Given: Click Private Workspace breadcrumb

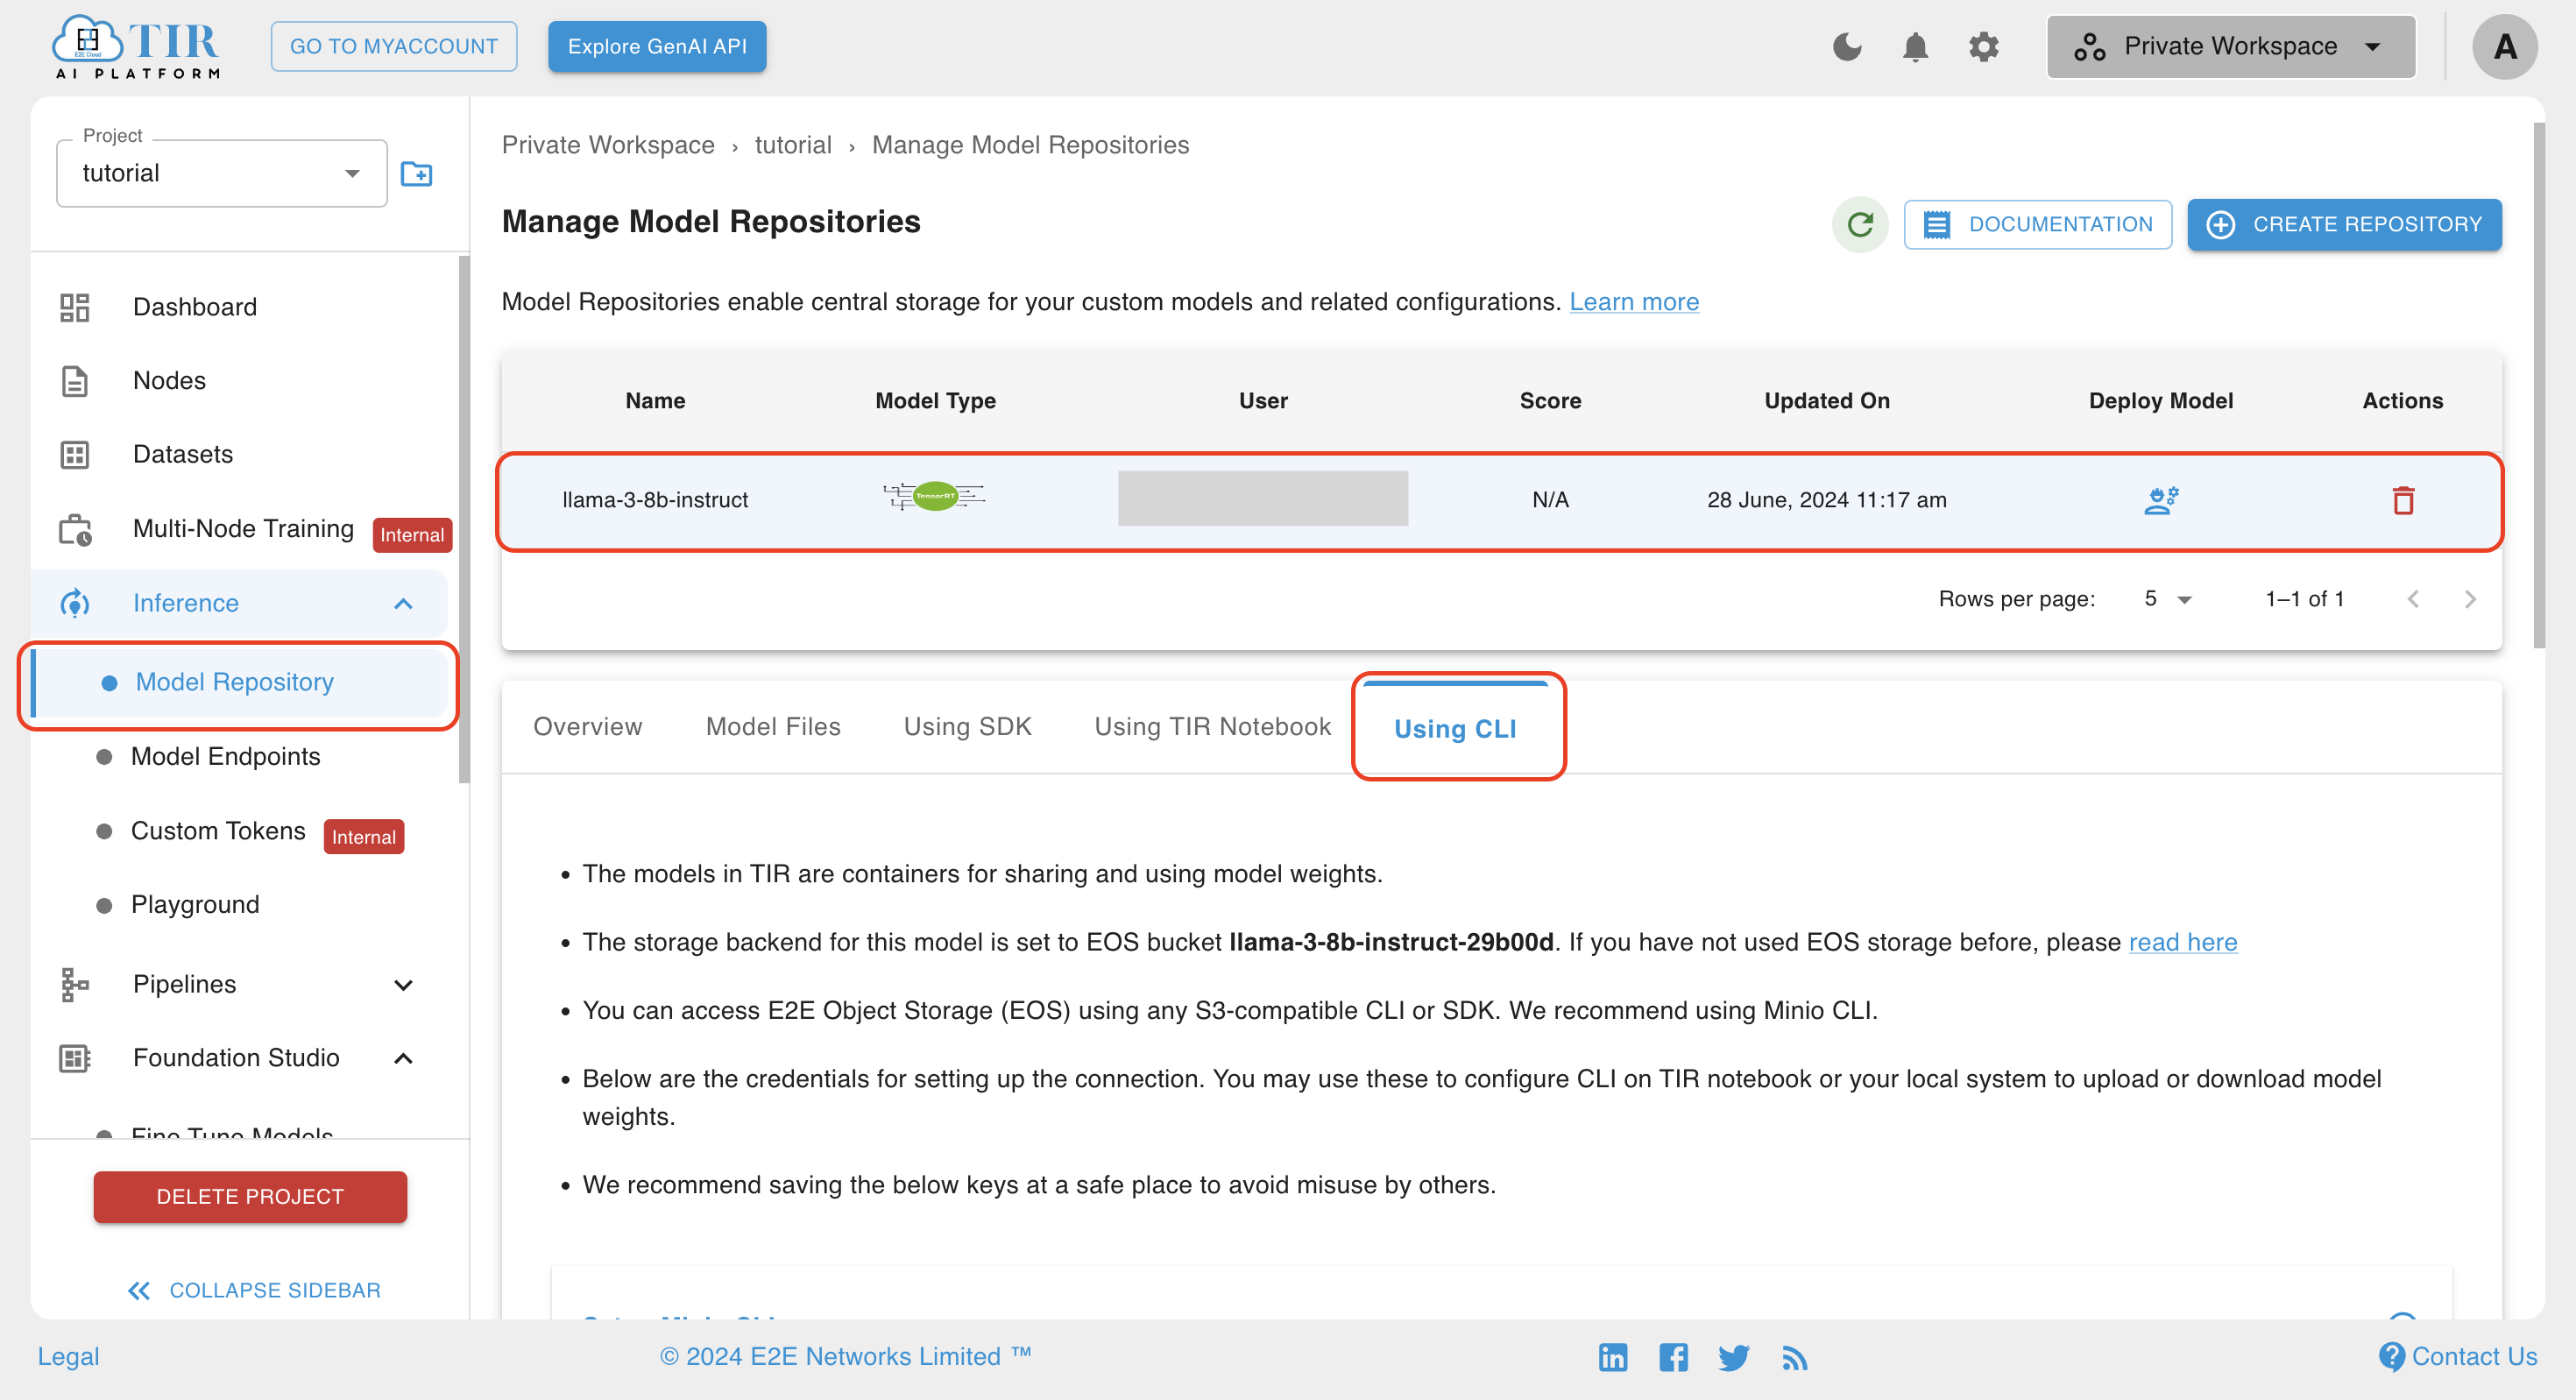Looking at the screenshot, I should click(x=608, y=146).
